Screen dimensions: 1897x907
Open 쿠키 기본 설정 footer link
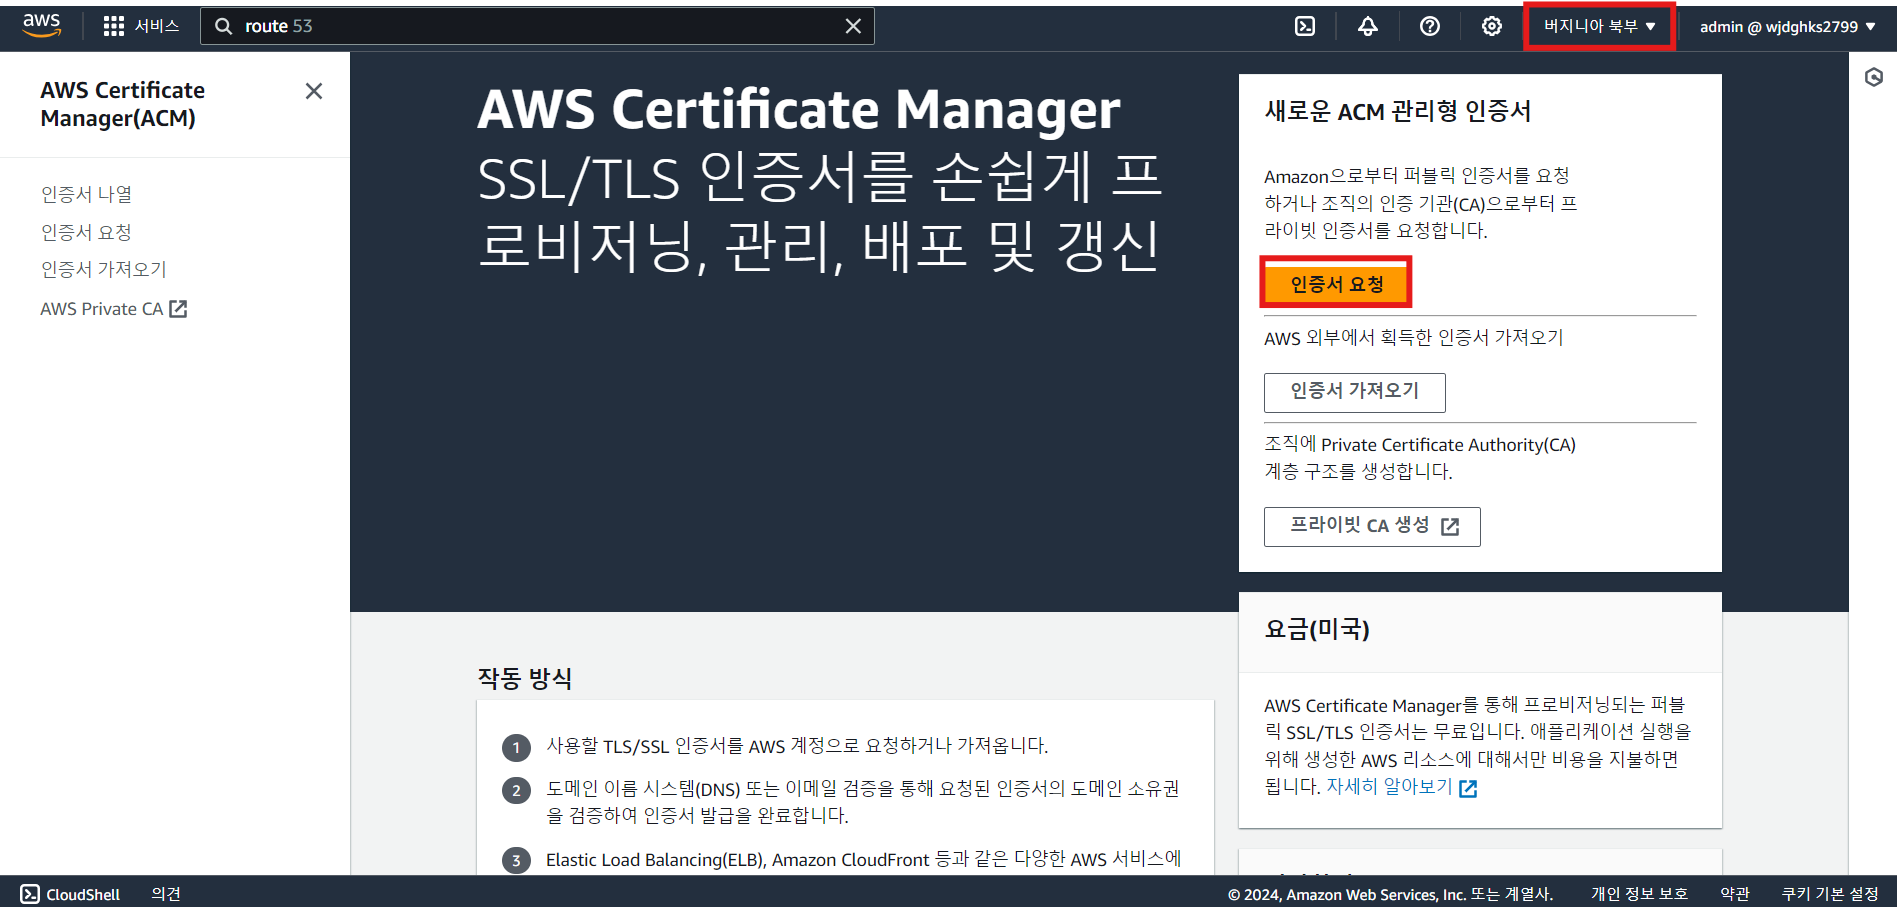pos(1830,894)
